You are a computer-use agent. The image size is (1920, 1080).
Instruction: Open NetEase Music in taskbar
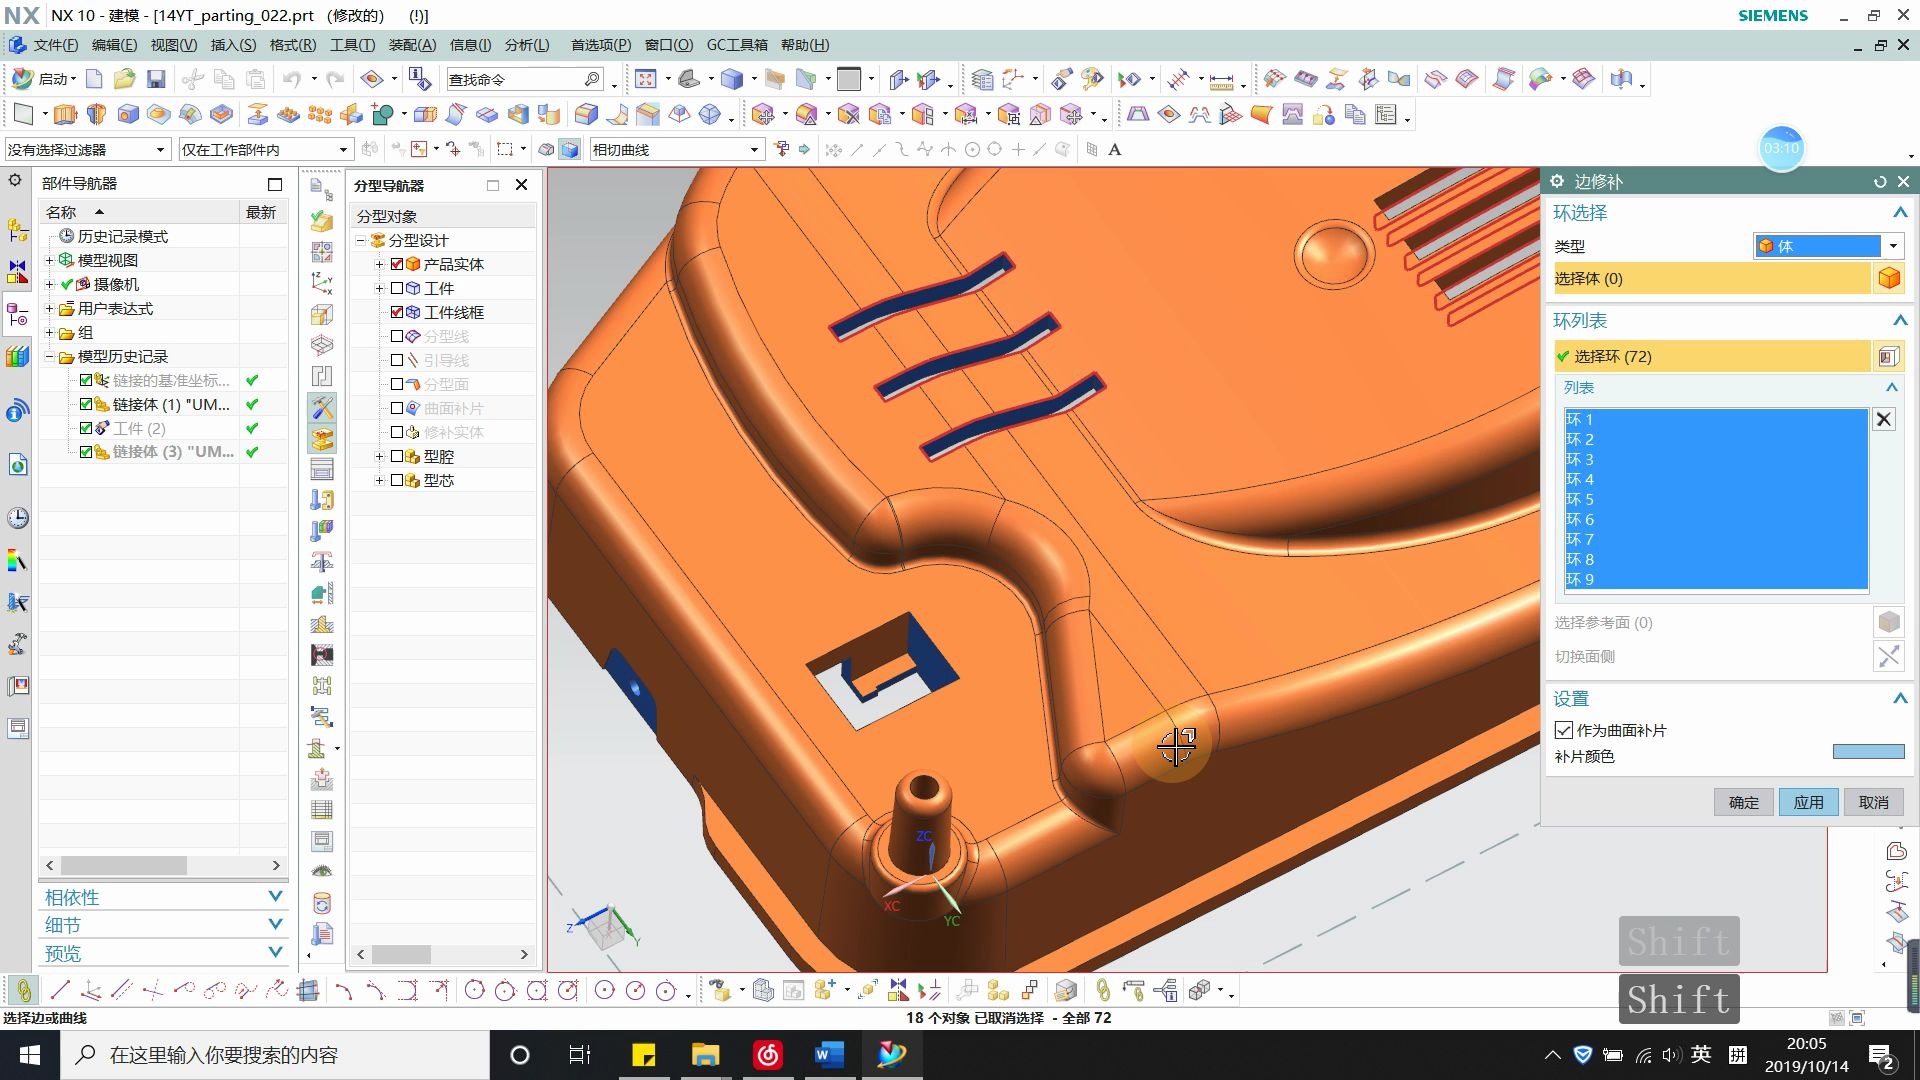(767, 1055)
